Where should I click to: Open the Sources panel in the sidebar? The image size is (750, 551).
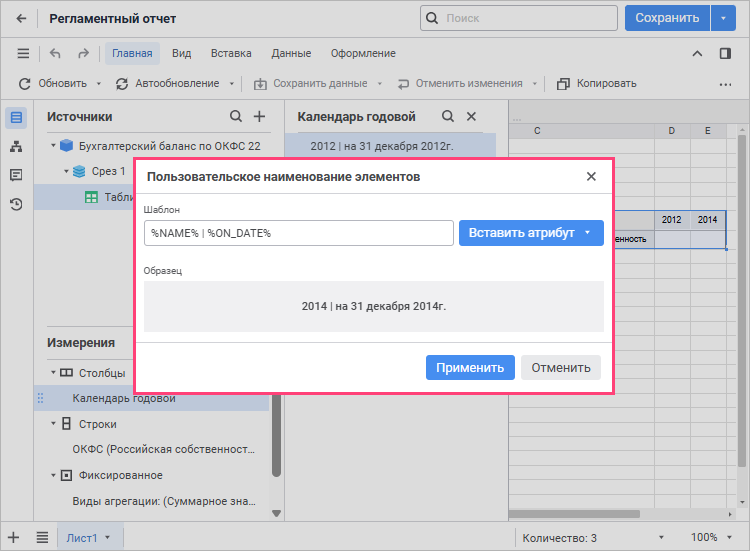point(16,117)
